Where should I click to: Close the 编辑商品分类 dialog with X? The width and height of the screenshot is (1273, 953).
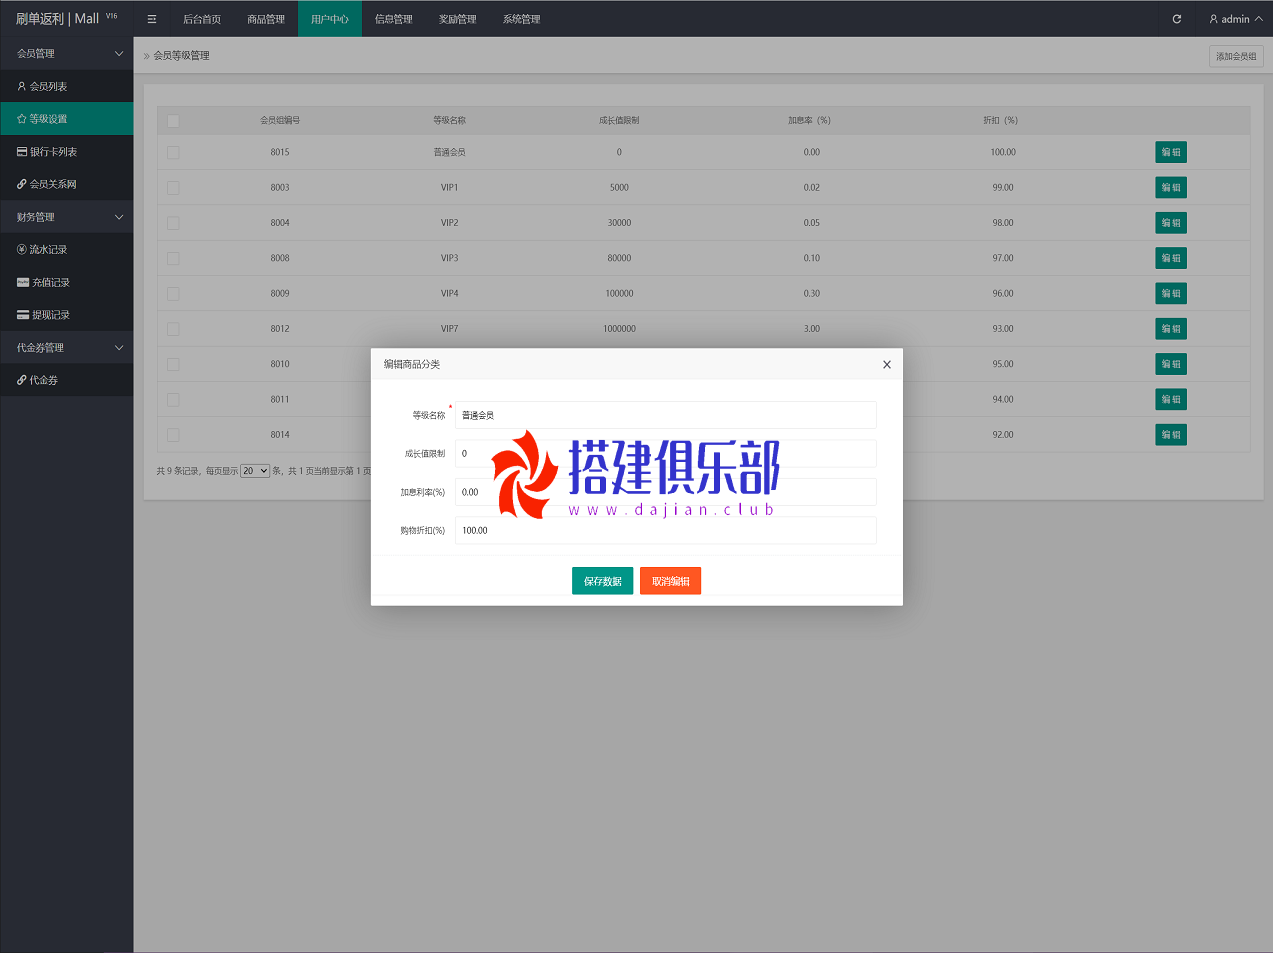pos(887,365)
